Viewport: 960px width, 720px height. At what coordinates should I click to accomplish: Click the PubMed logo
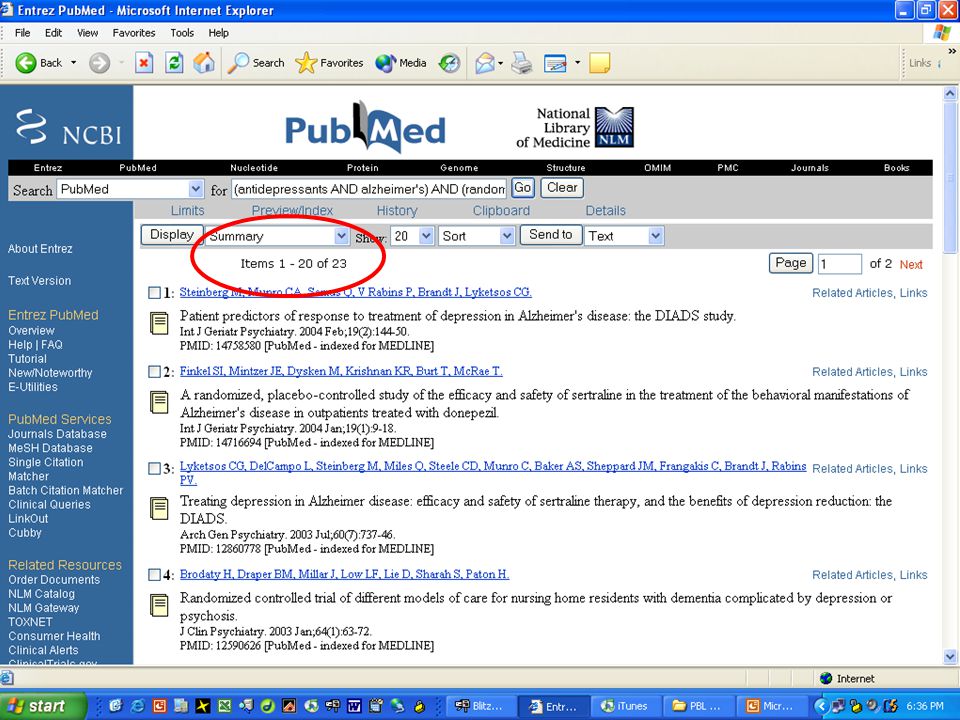click(x=366, y=127)
